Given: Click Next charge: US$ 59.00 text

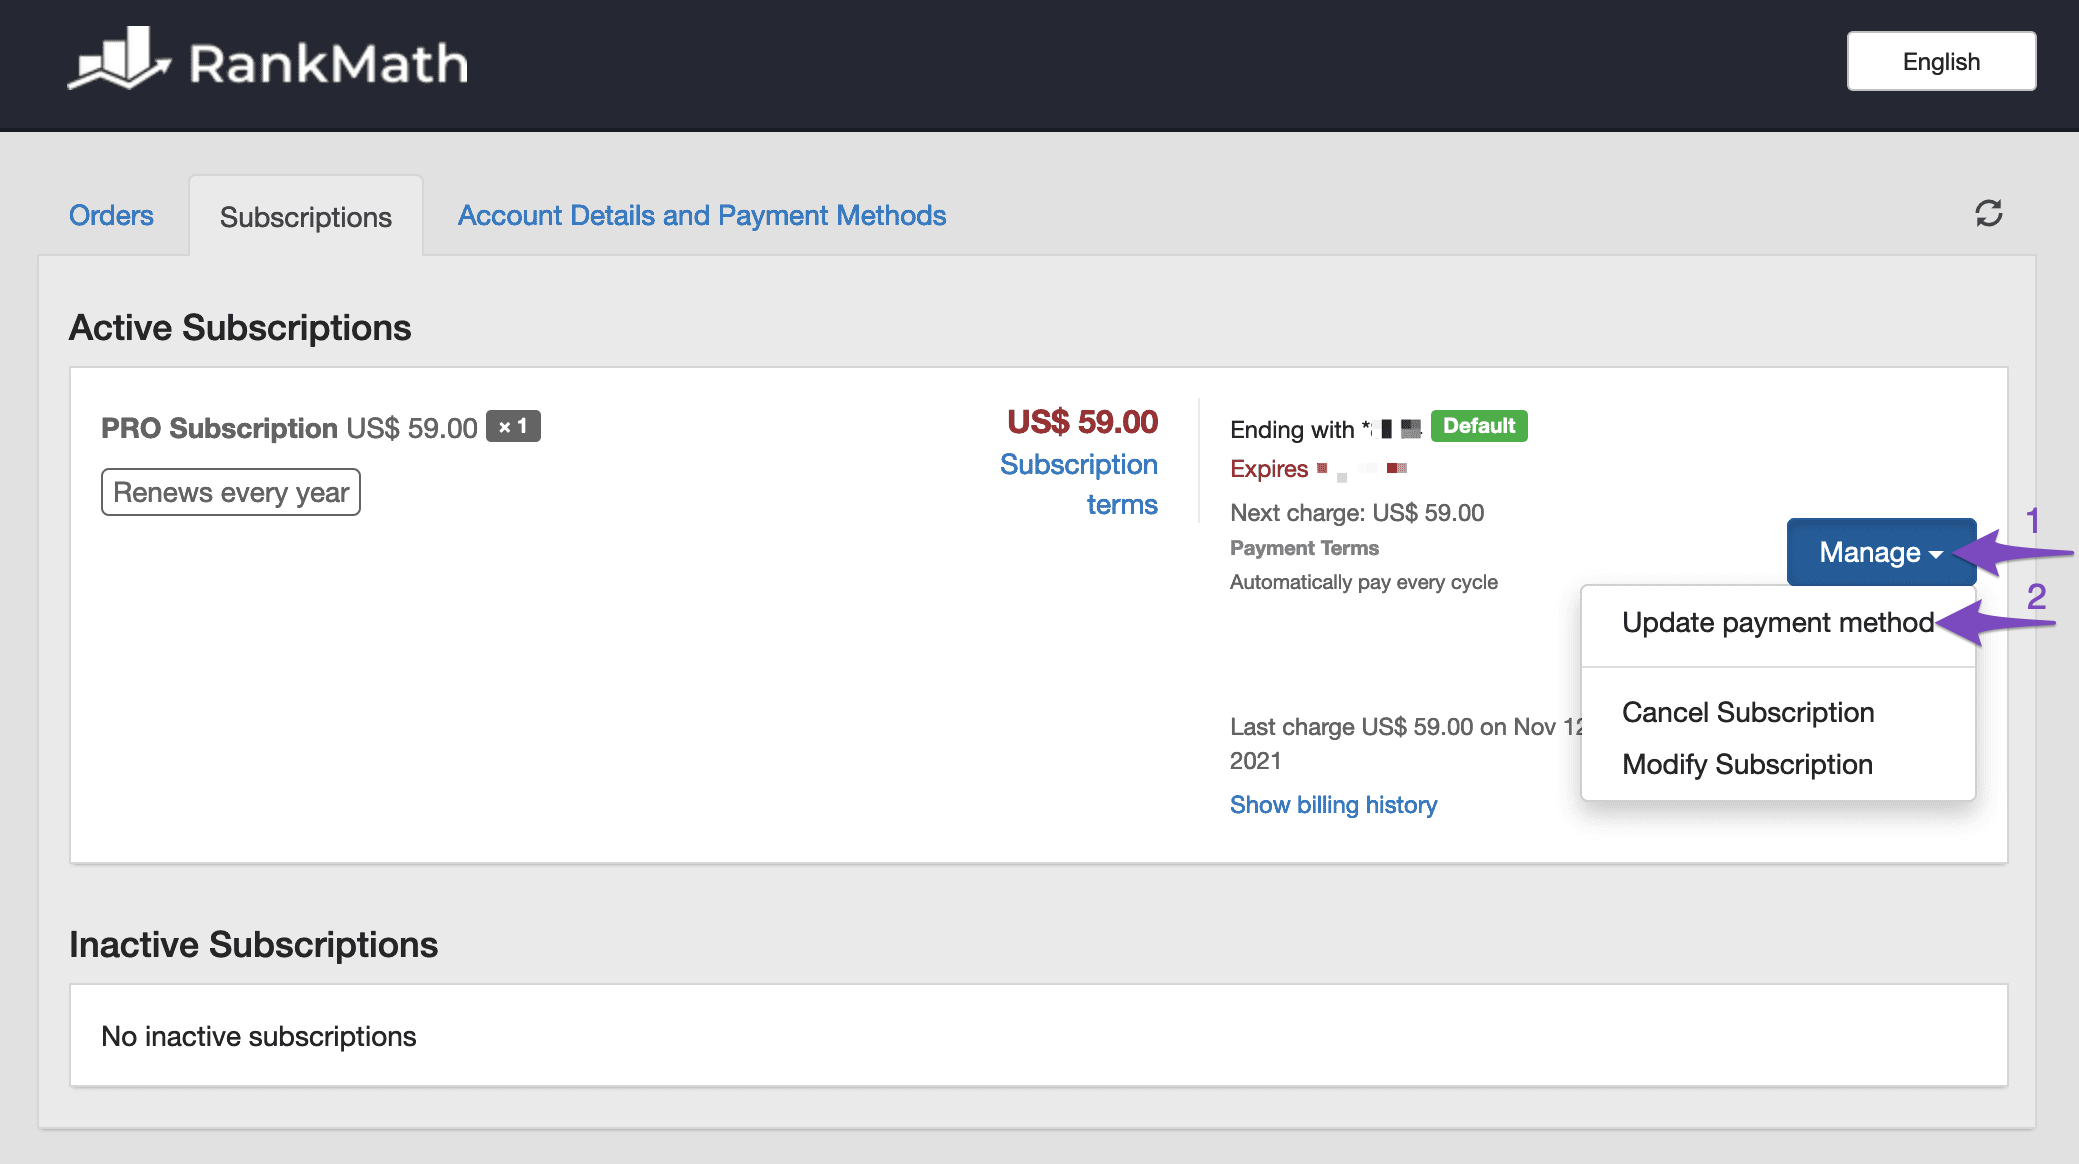Looking at the screenshot, I should tap(1356, 513).
